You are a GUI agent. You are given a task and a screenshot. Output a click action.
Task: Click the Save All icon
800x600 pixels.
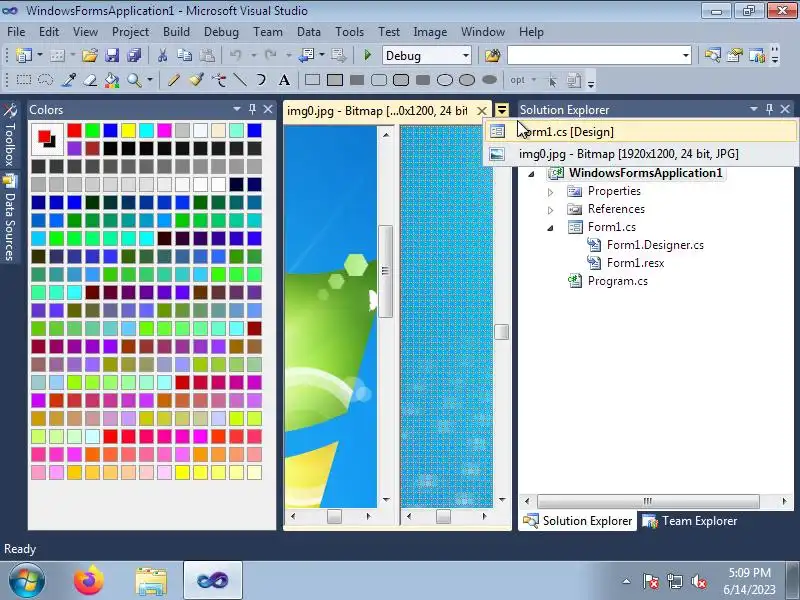(134, 55)
